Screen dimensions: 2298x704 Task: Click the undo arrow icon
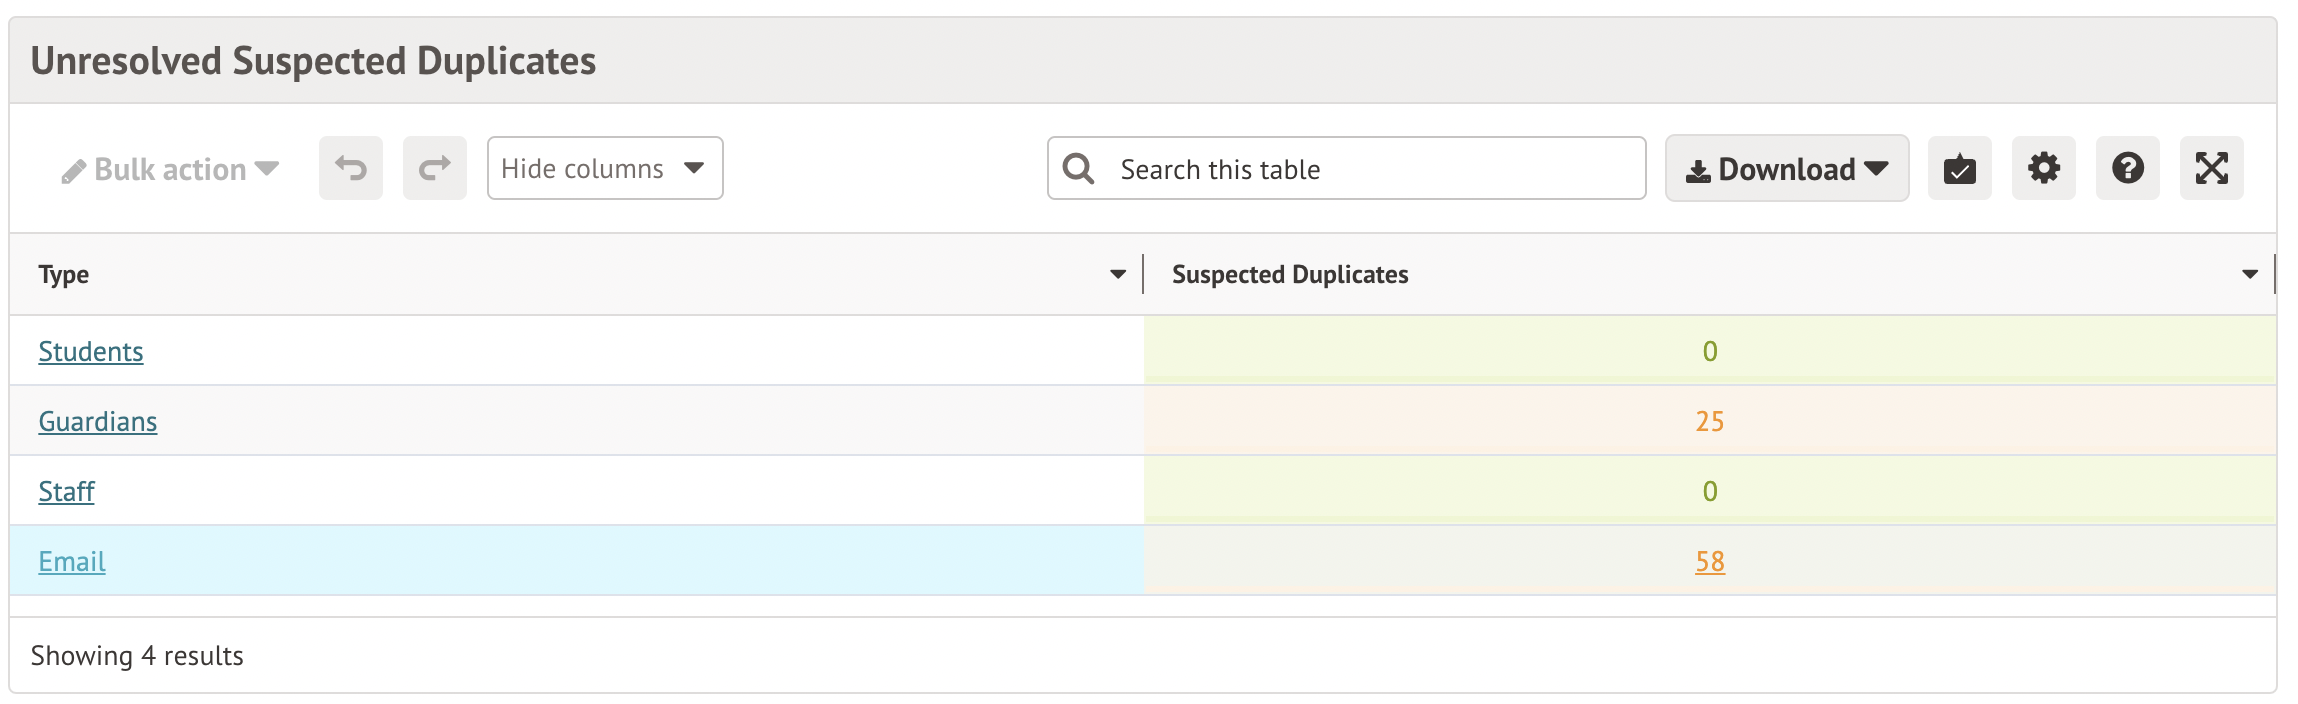[351, 168]
